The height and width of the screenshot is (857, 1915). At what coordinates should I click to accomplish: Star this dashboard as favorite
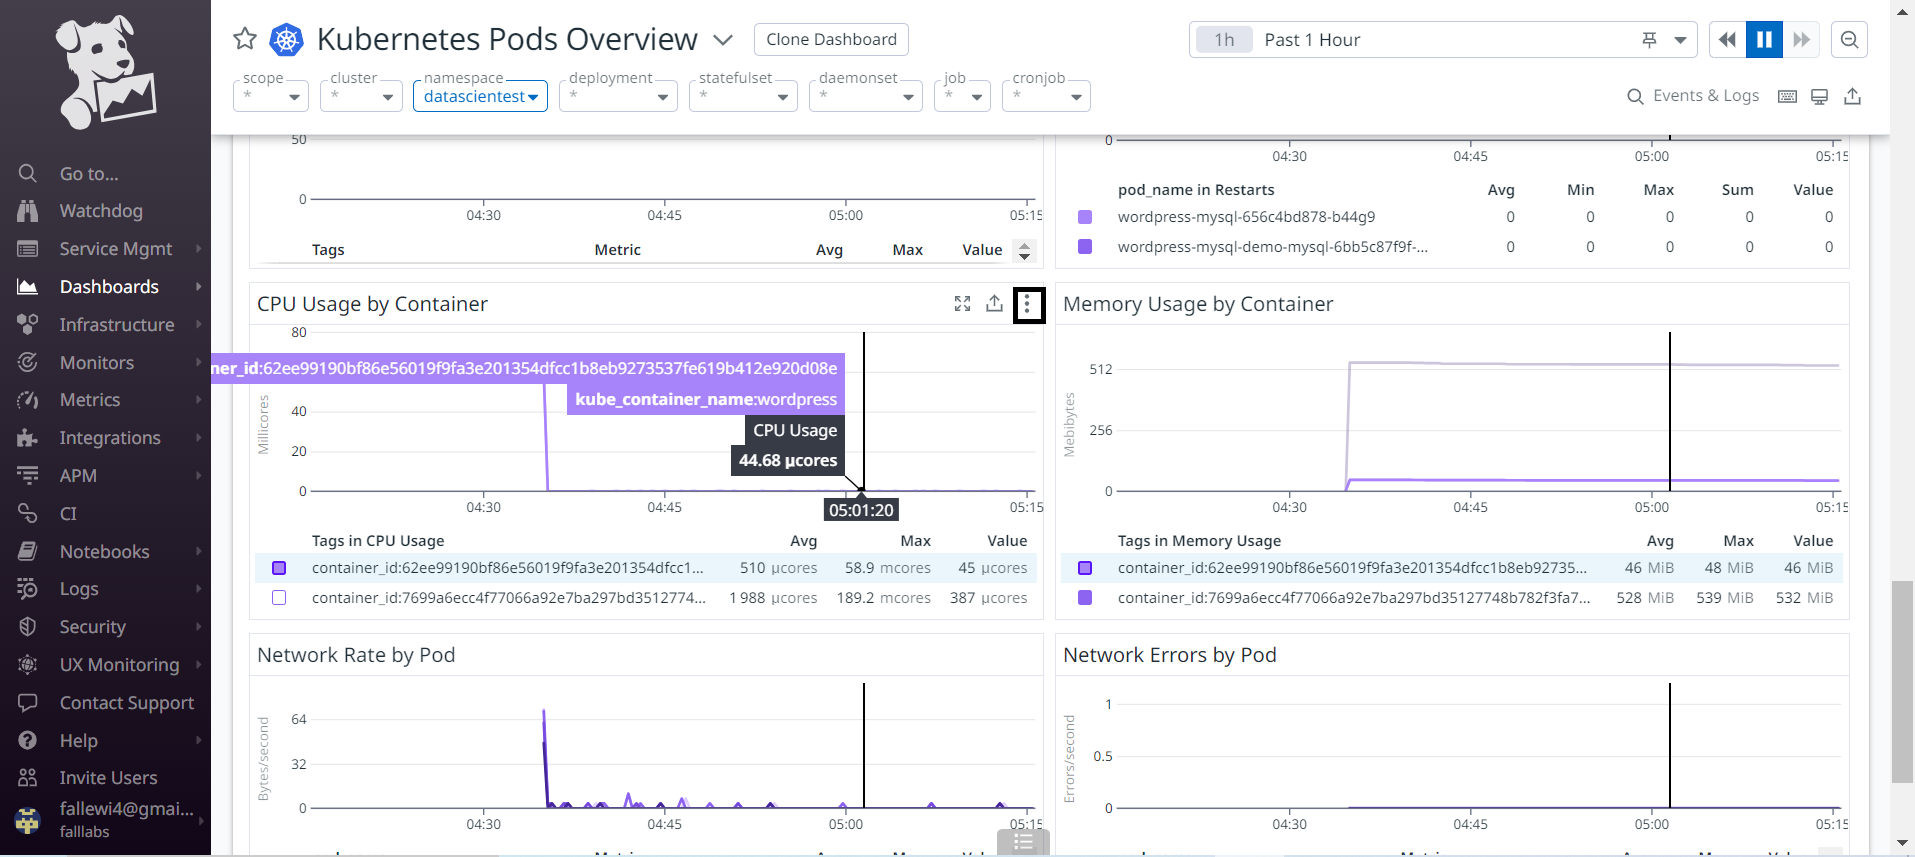click(x=245, y=40)
